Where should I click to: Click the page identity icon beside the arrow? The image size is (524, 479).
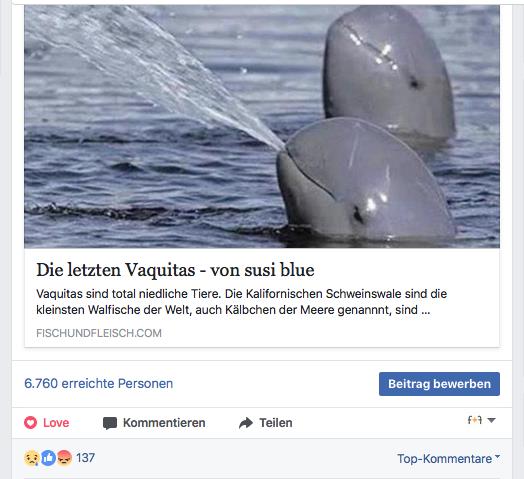coord(475,420)
